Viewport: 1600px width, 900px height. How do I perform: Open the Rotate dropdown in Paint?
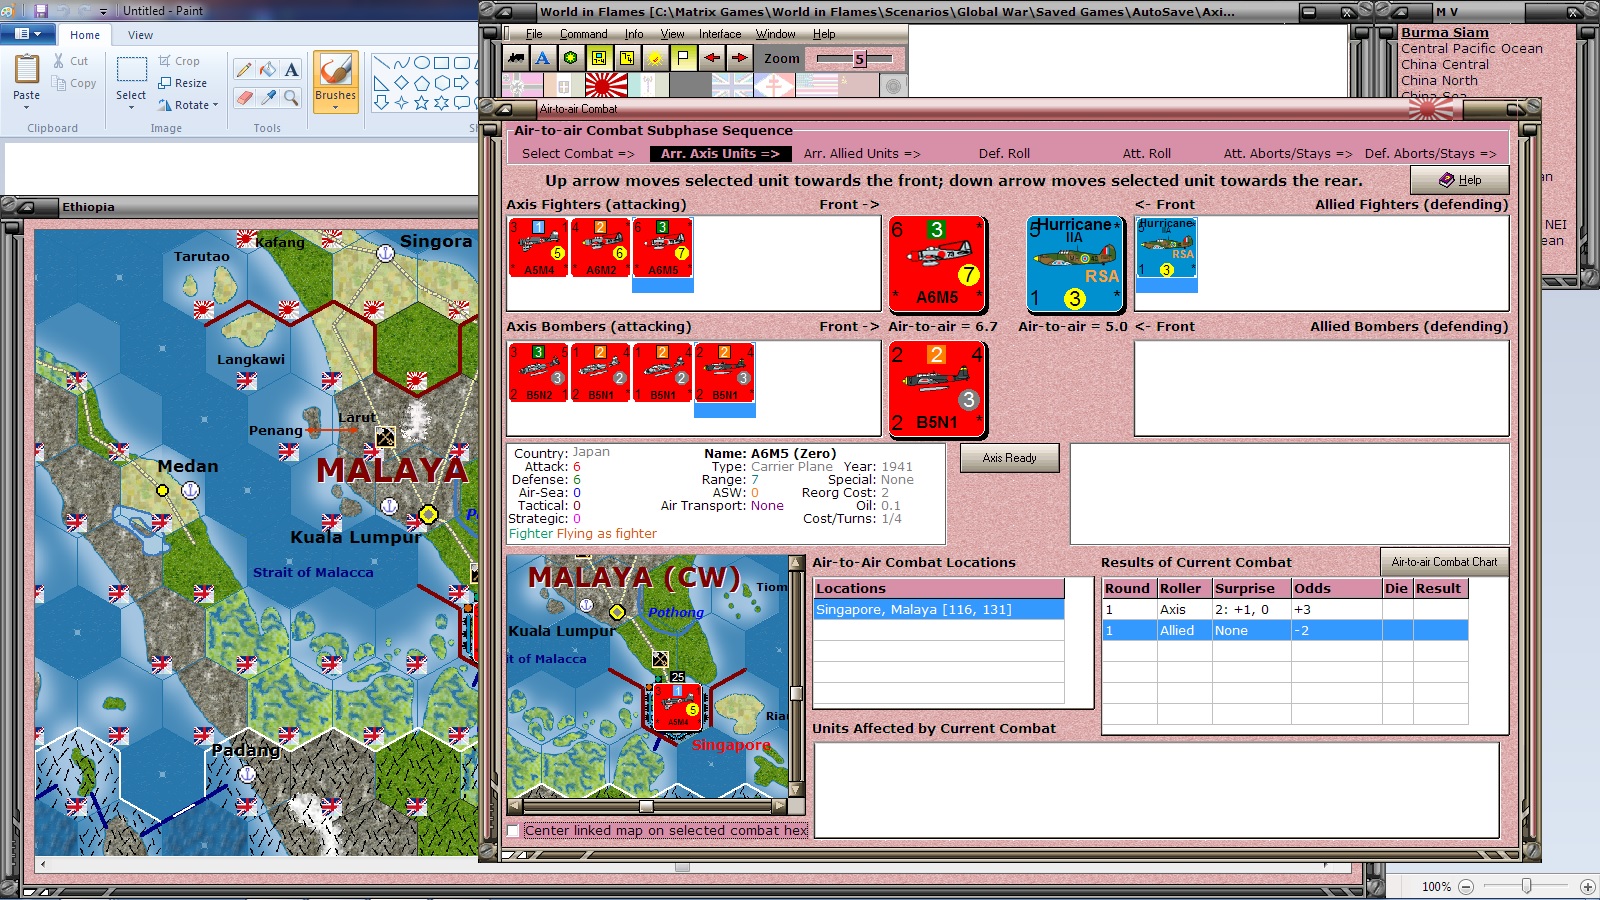pyautogui.click(x=188, y=105)
